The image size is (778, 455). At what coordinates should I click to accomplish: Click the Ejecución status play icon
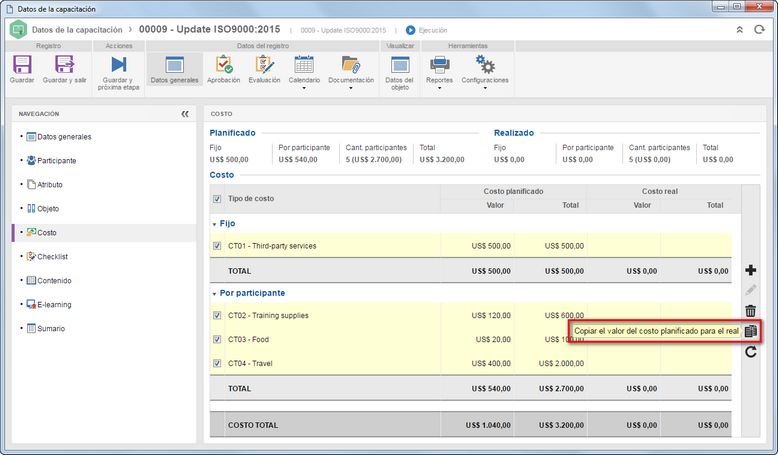[x=410, y=30]
